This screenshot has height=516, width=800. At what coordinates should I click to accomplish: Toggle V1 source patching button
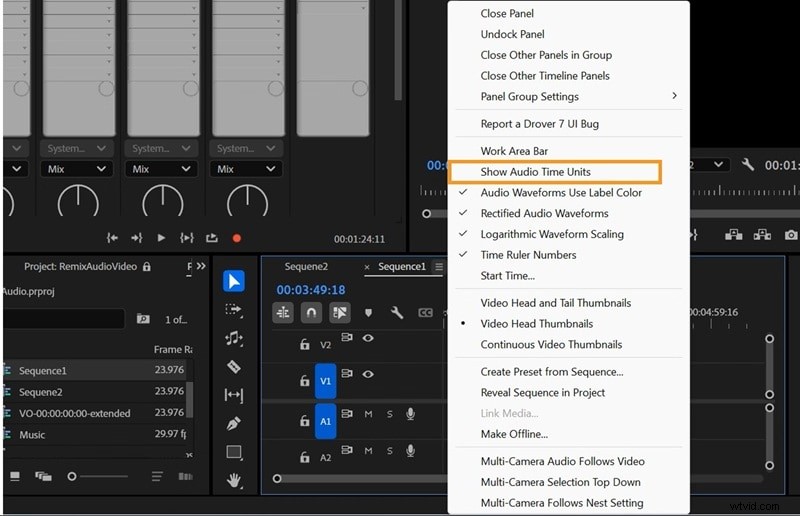point(326,381)
